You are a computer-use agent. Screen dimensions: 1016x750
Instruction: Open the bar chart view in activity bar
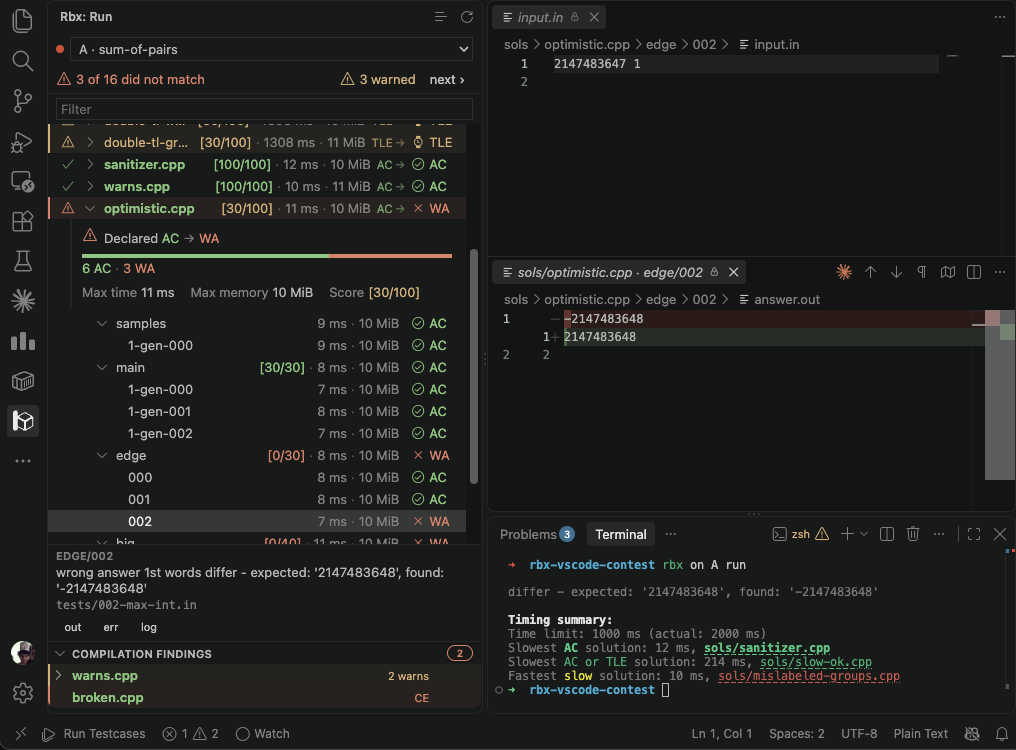pyautogui.click(x=23, y=342)
